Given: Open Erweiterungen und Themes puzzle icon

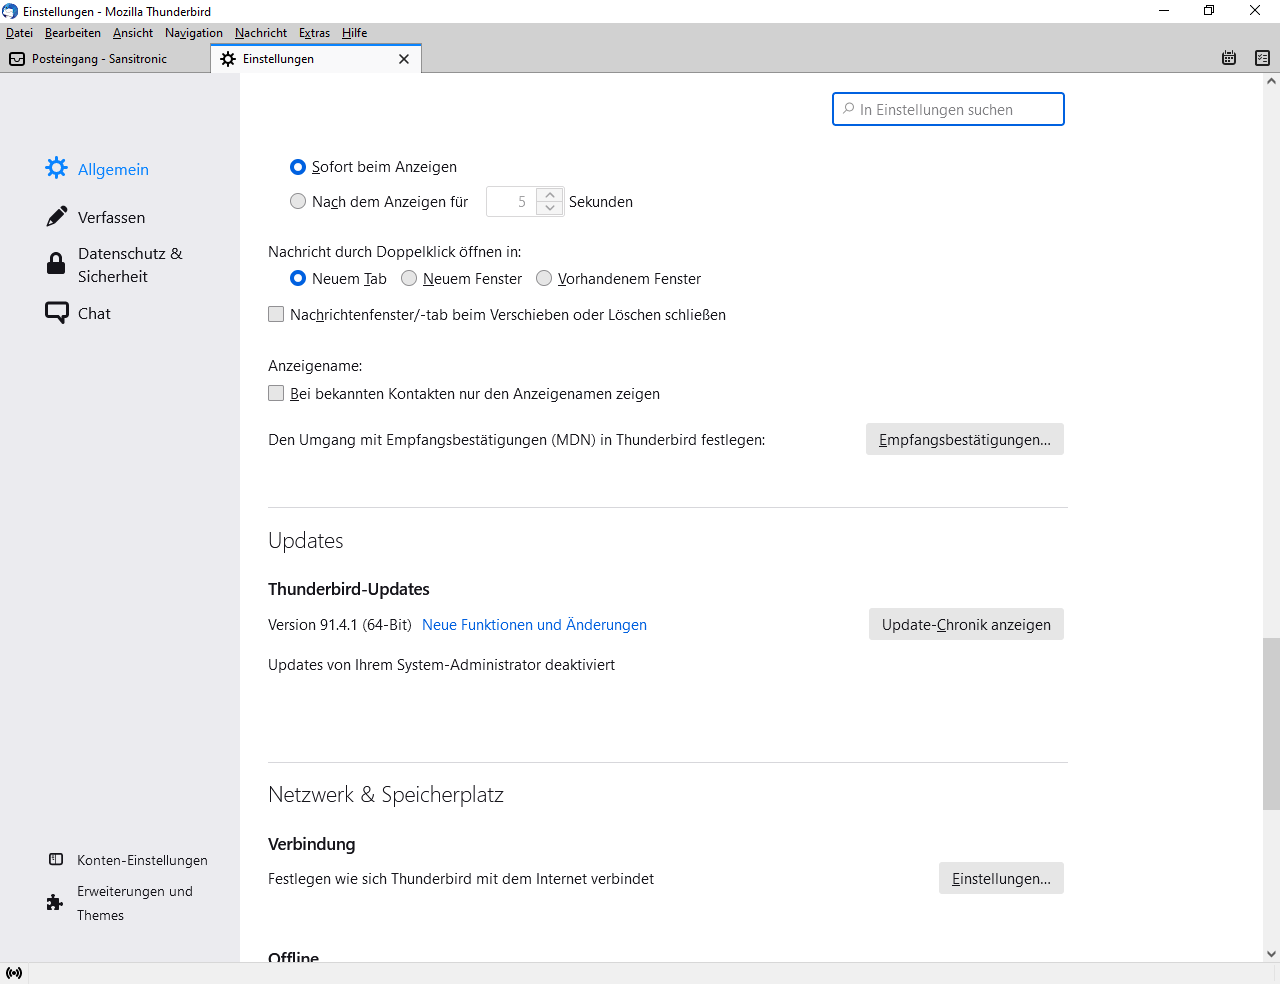Looking at the screenshot, I should (55, 903).
